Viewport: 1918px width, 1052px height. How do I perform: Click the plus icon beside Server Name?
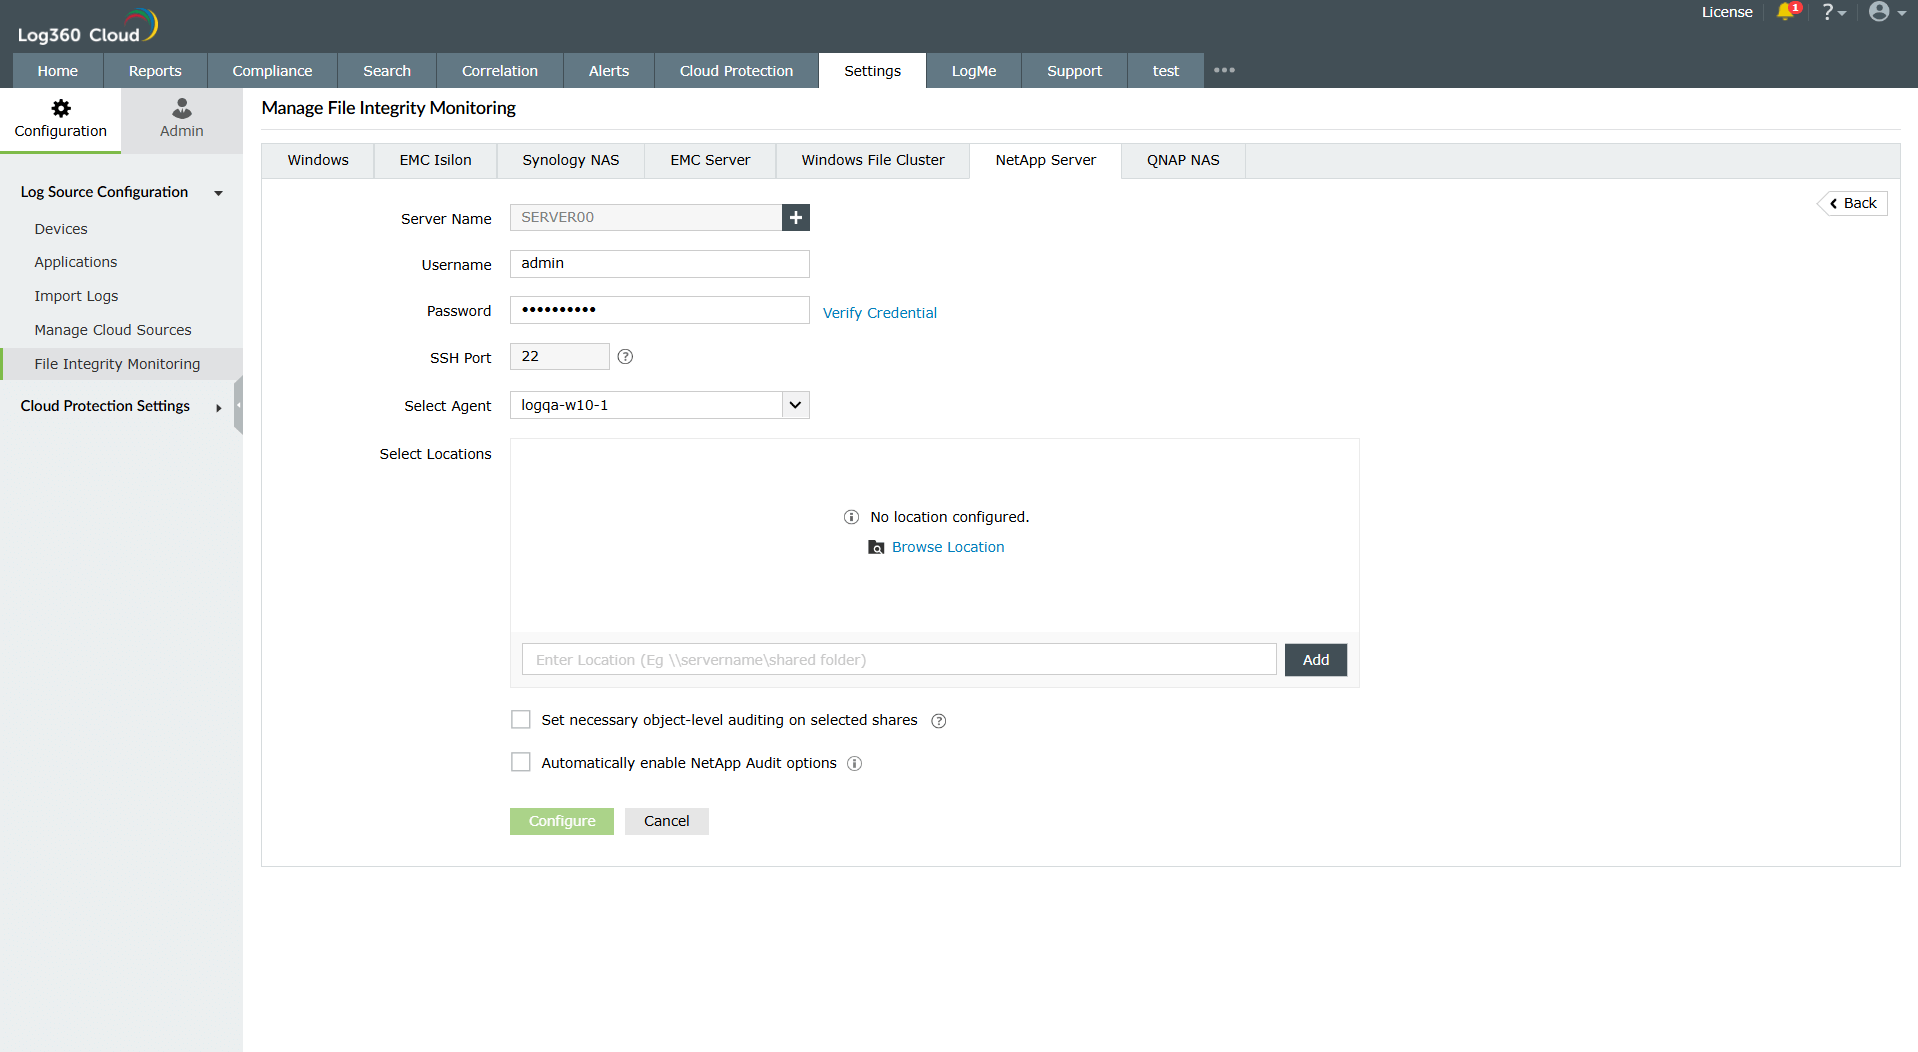795,217
